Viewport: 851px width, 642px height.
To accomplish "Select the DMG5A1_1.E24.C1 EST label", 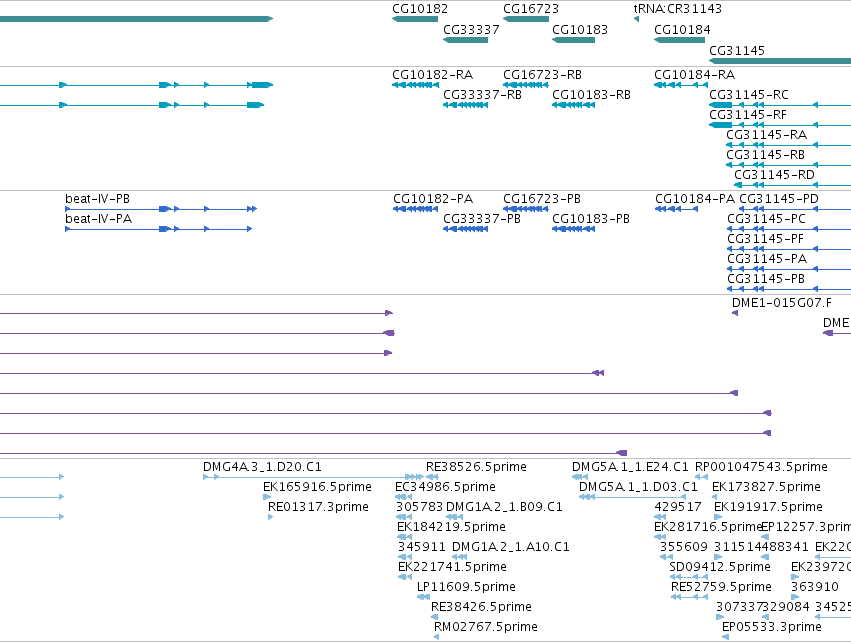I will coord(630,467).
